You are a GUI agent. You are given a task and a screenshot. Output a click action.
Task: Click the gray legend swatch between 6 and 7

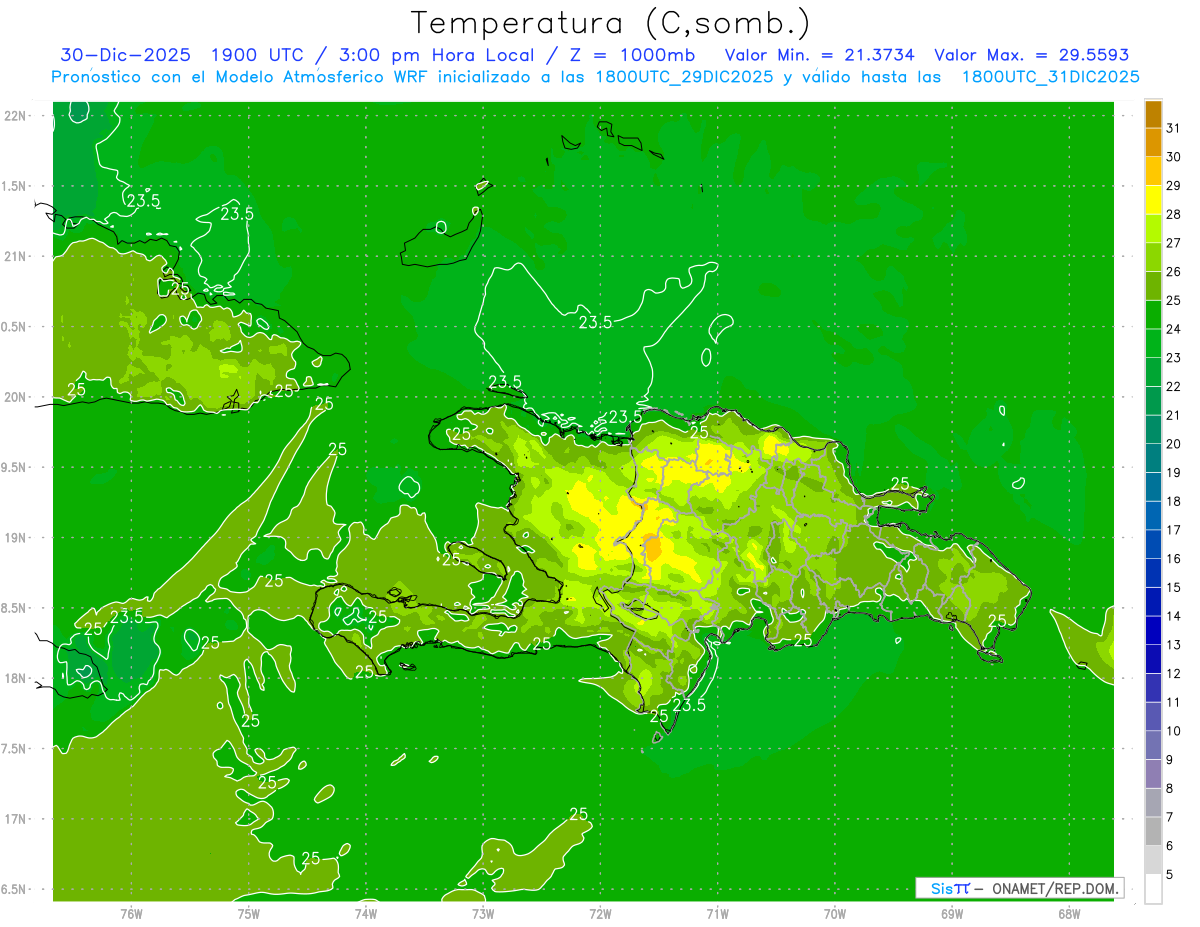pyautogui.click(x=1153, y=832)
